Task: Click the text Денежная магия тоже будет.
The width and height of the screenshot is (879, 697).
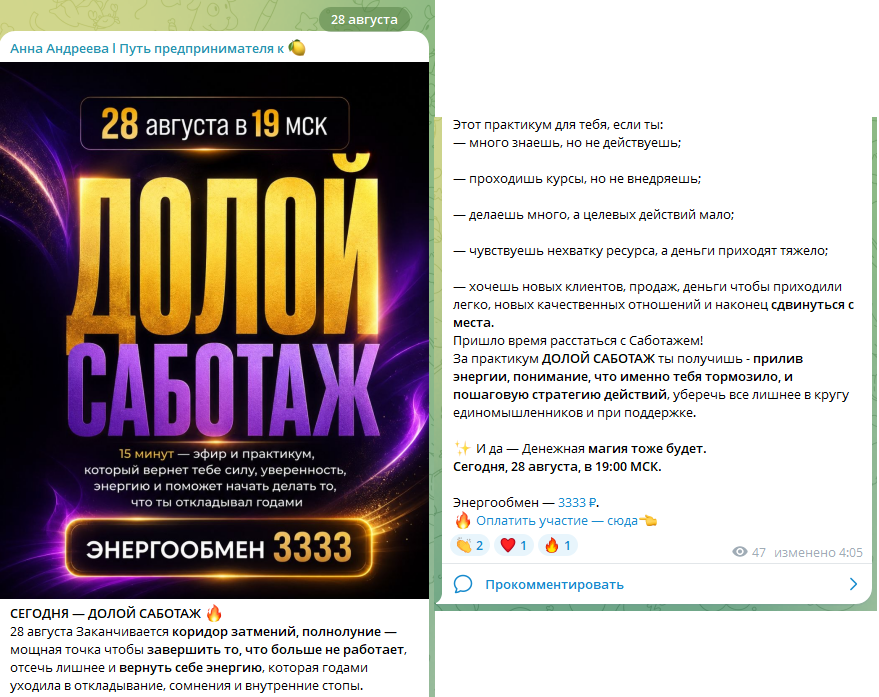Action: [614, 449]
